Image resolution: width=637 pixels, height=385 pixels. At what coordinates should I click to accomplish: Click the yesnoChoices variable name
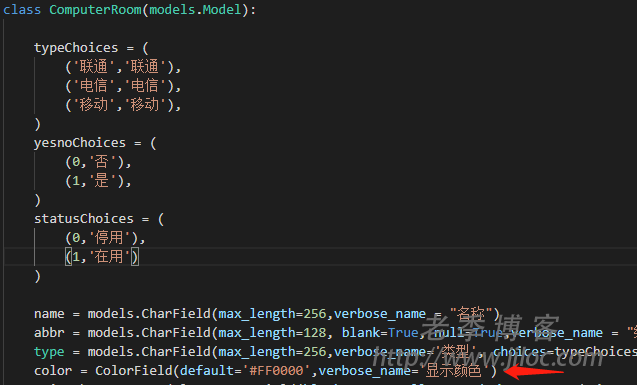coord(80,143)
